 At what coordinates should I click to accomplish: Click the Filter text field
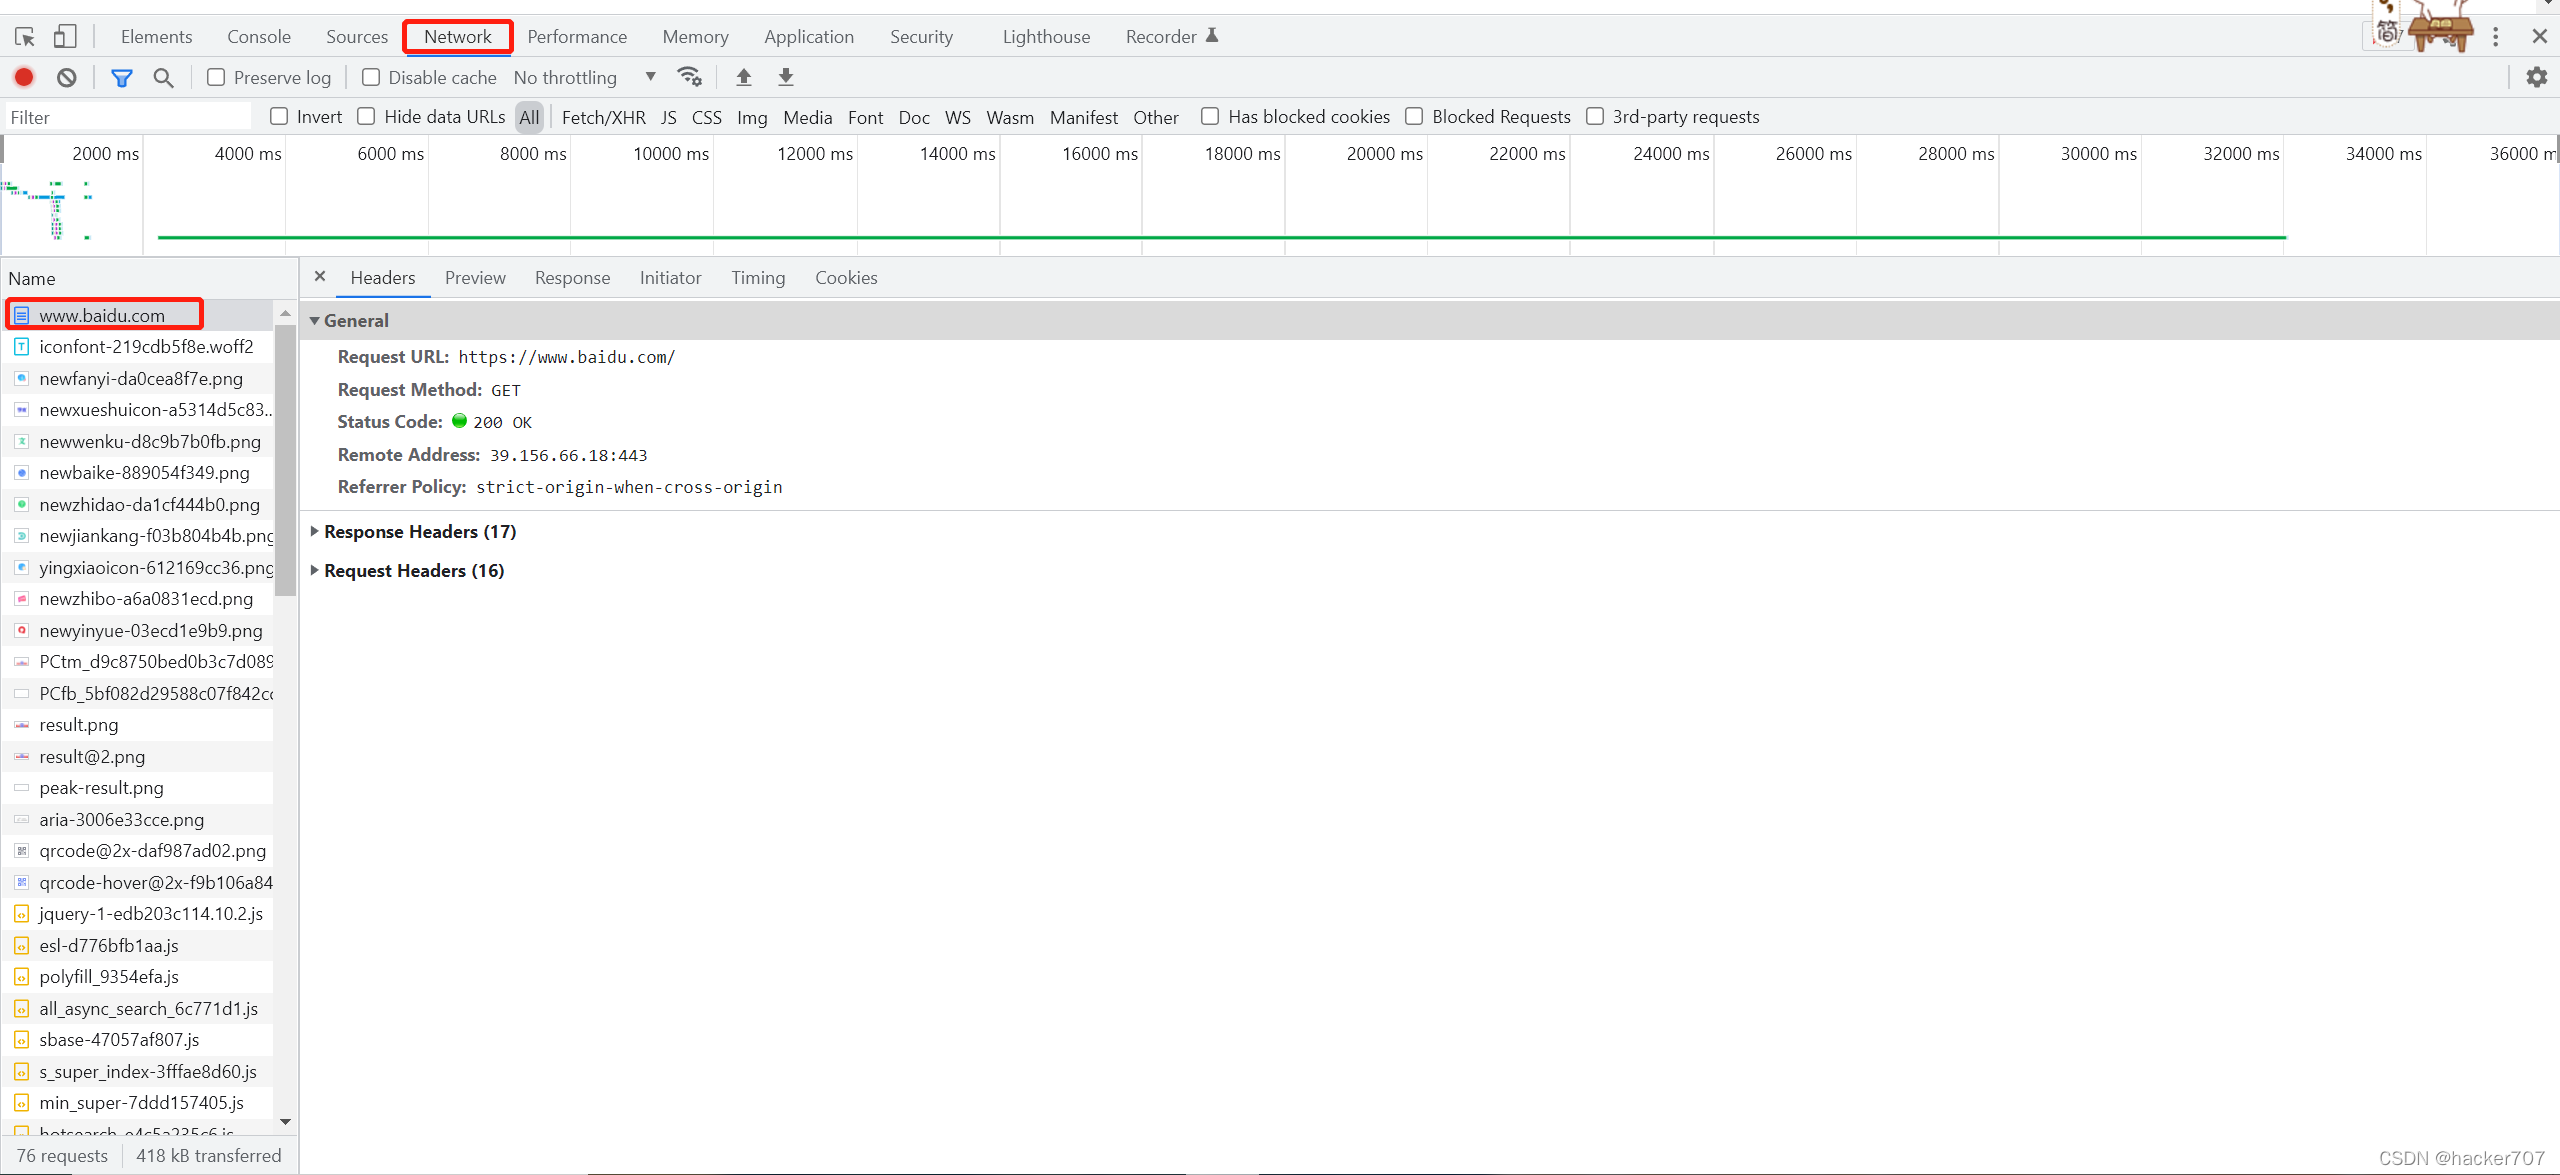pos(128,117)
